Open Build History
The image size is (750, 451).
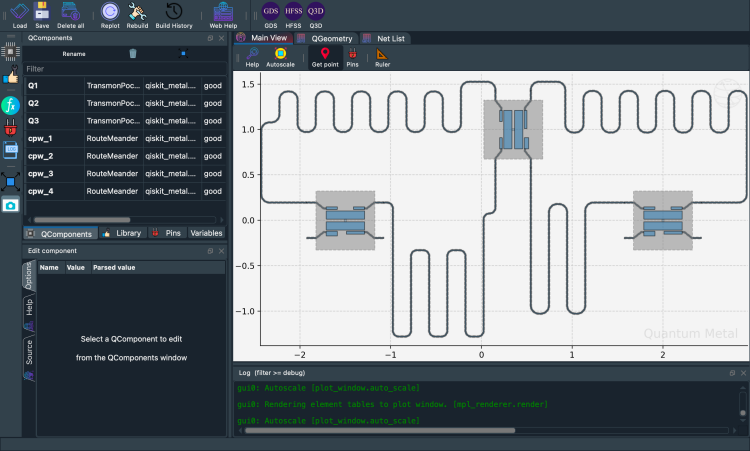point(174,15)
